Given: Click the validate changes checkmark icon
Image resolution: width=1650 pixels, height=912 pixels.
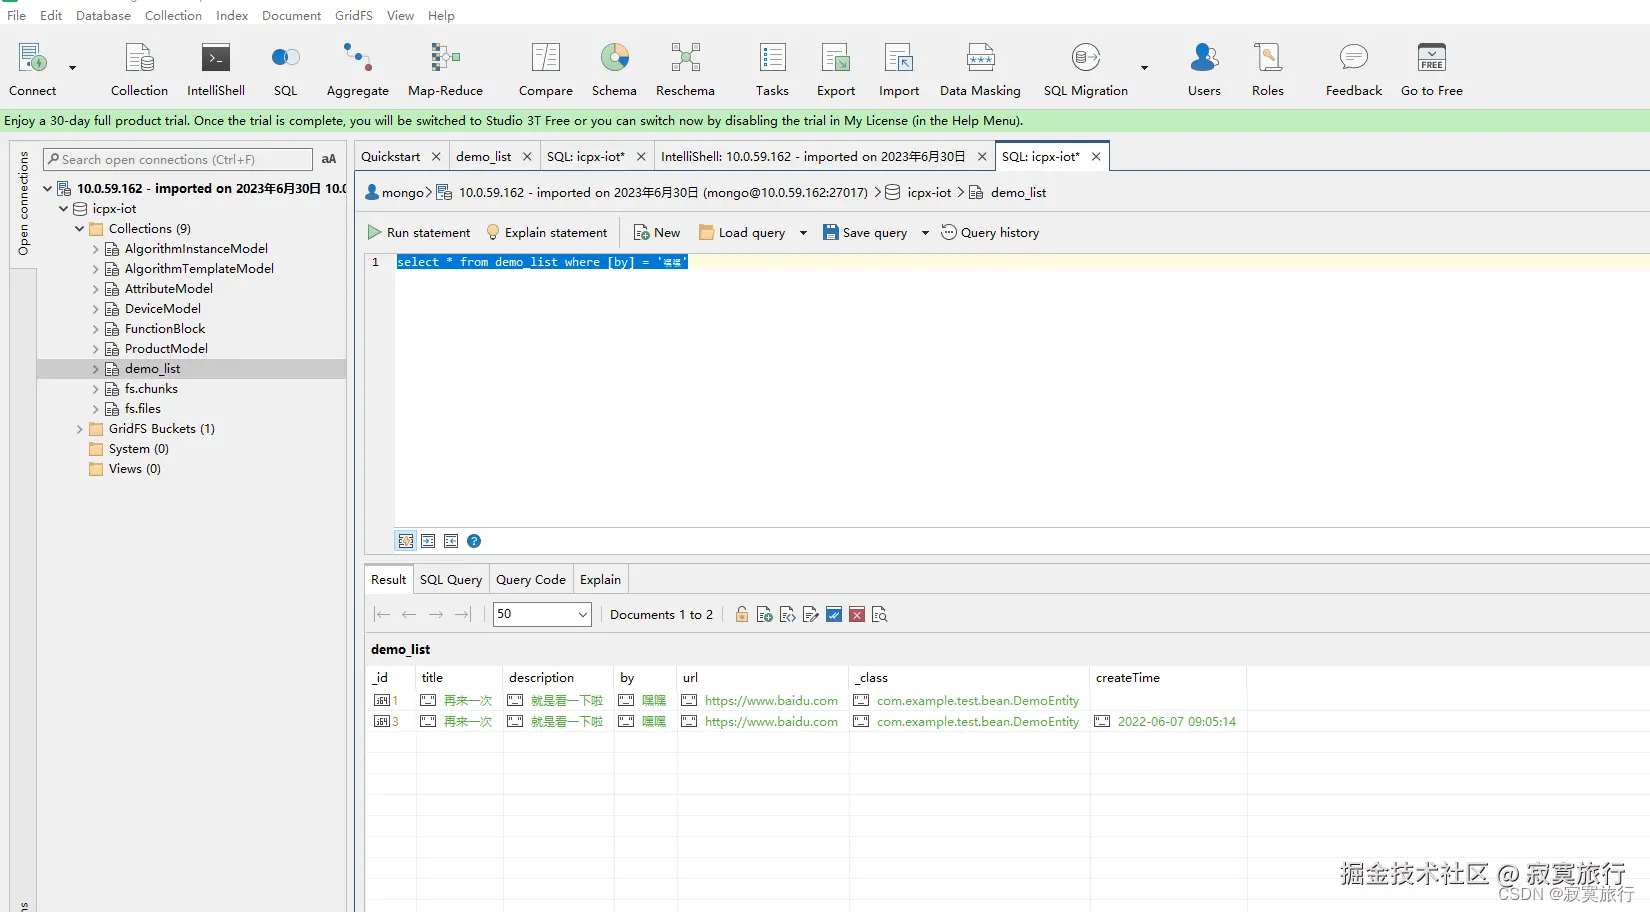Looking at the screenshot, I should (834, 614).
